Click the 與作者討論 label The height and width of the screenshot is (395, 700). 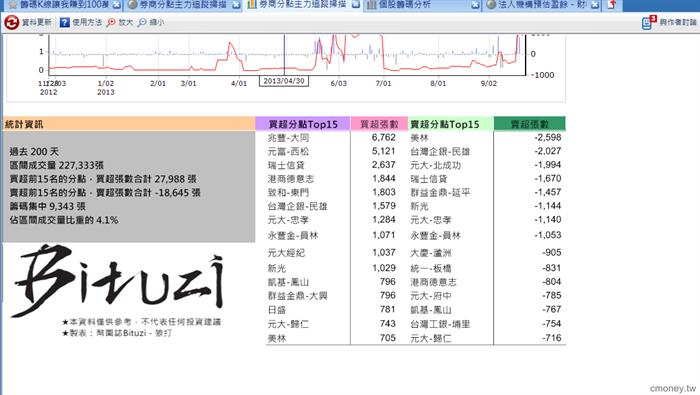click(678, 22)
